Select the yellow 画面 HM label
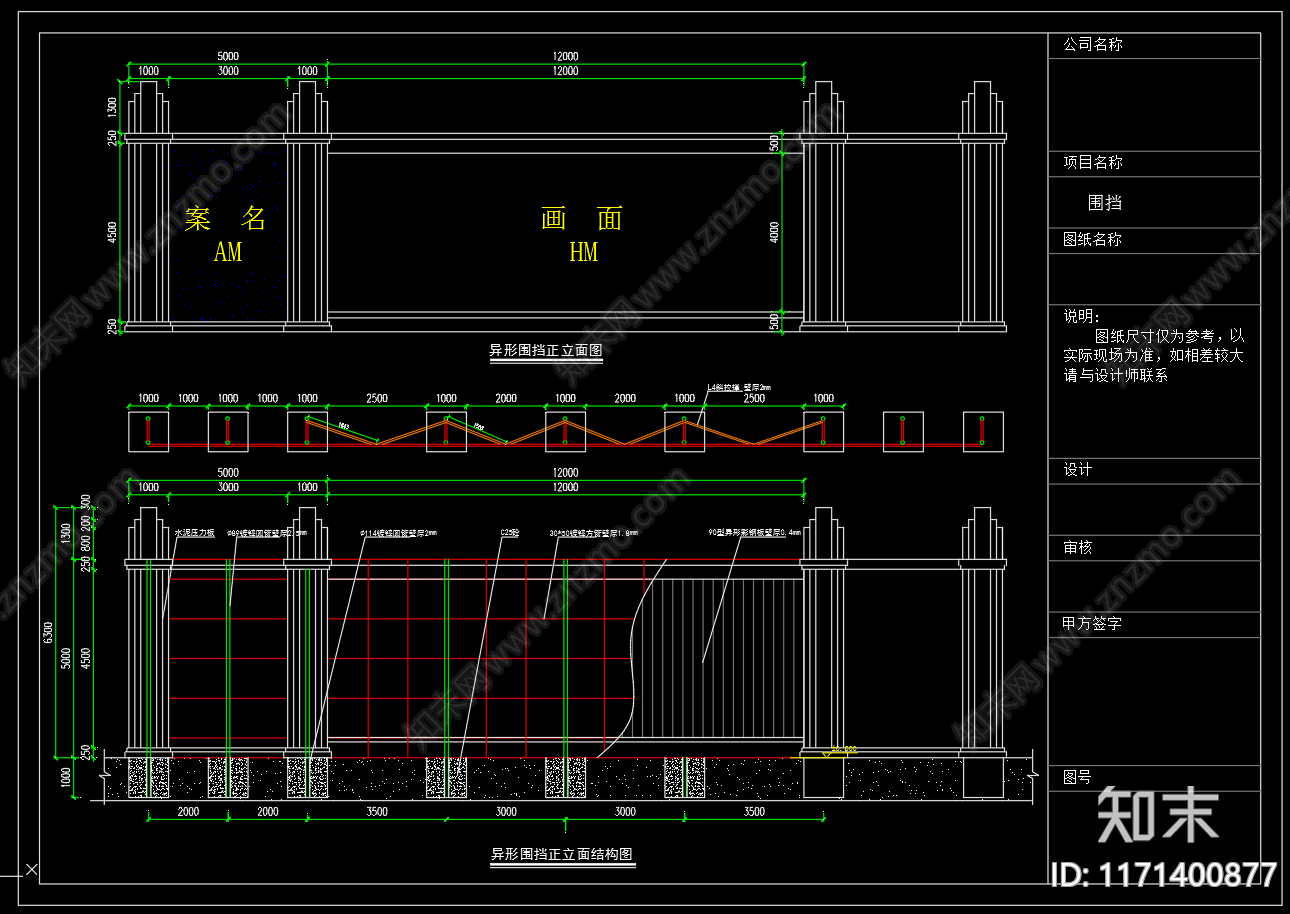 point(582,234)
